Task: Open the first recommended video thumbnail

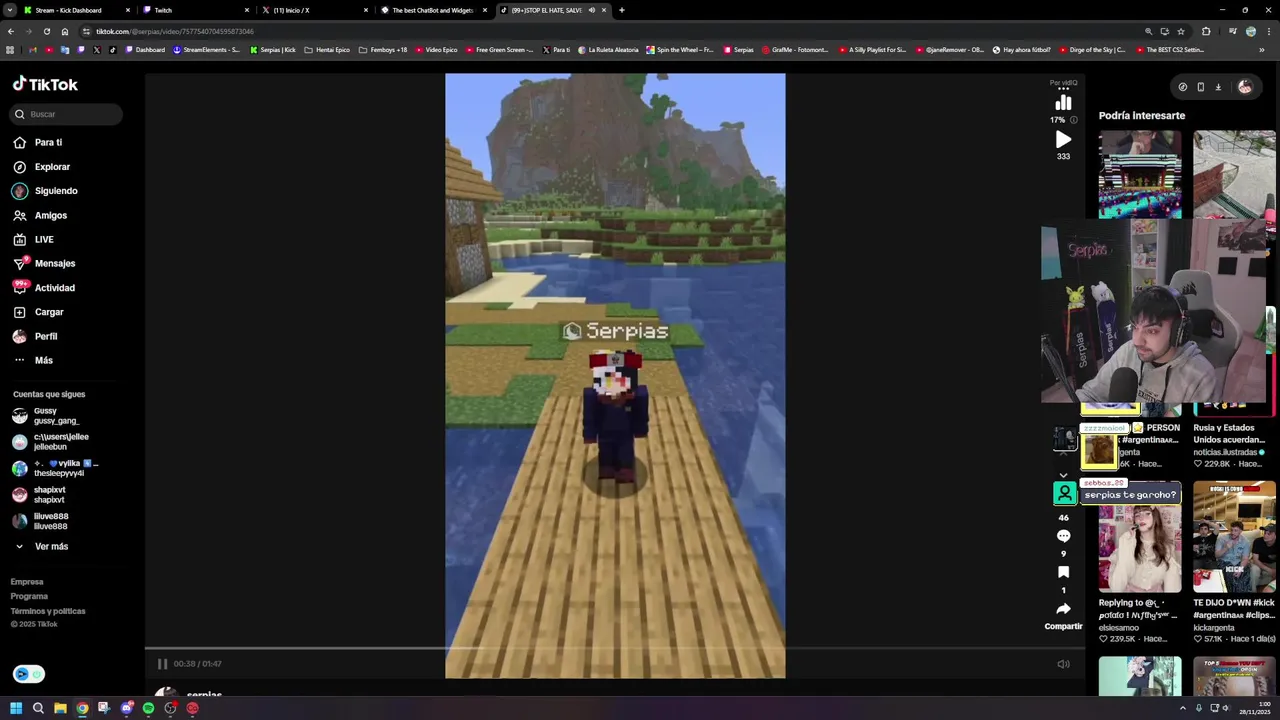Action: point(1140,174)
